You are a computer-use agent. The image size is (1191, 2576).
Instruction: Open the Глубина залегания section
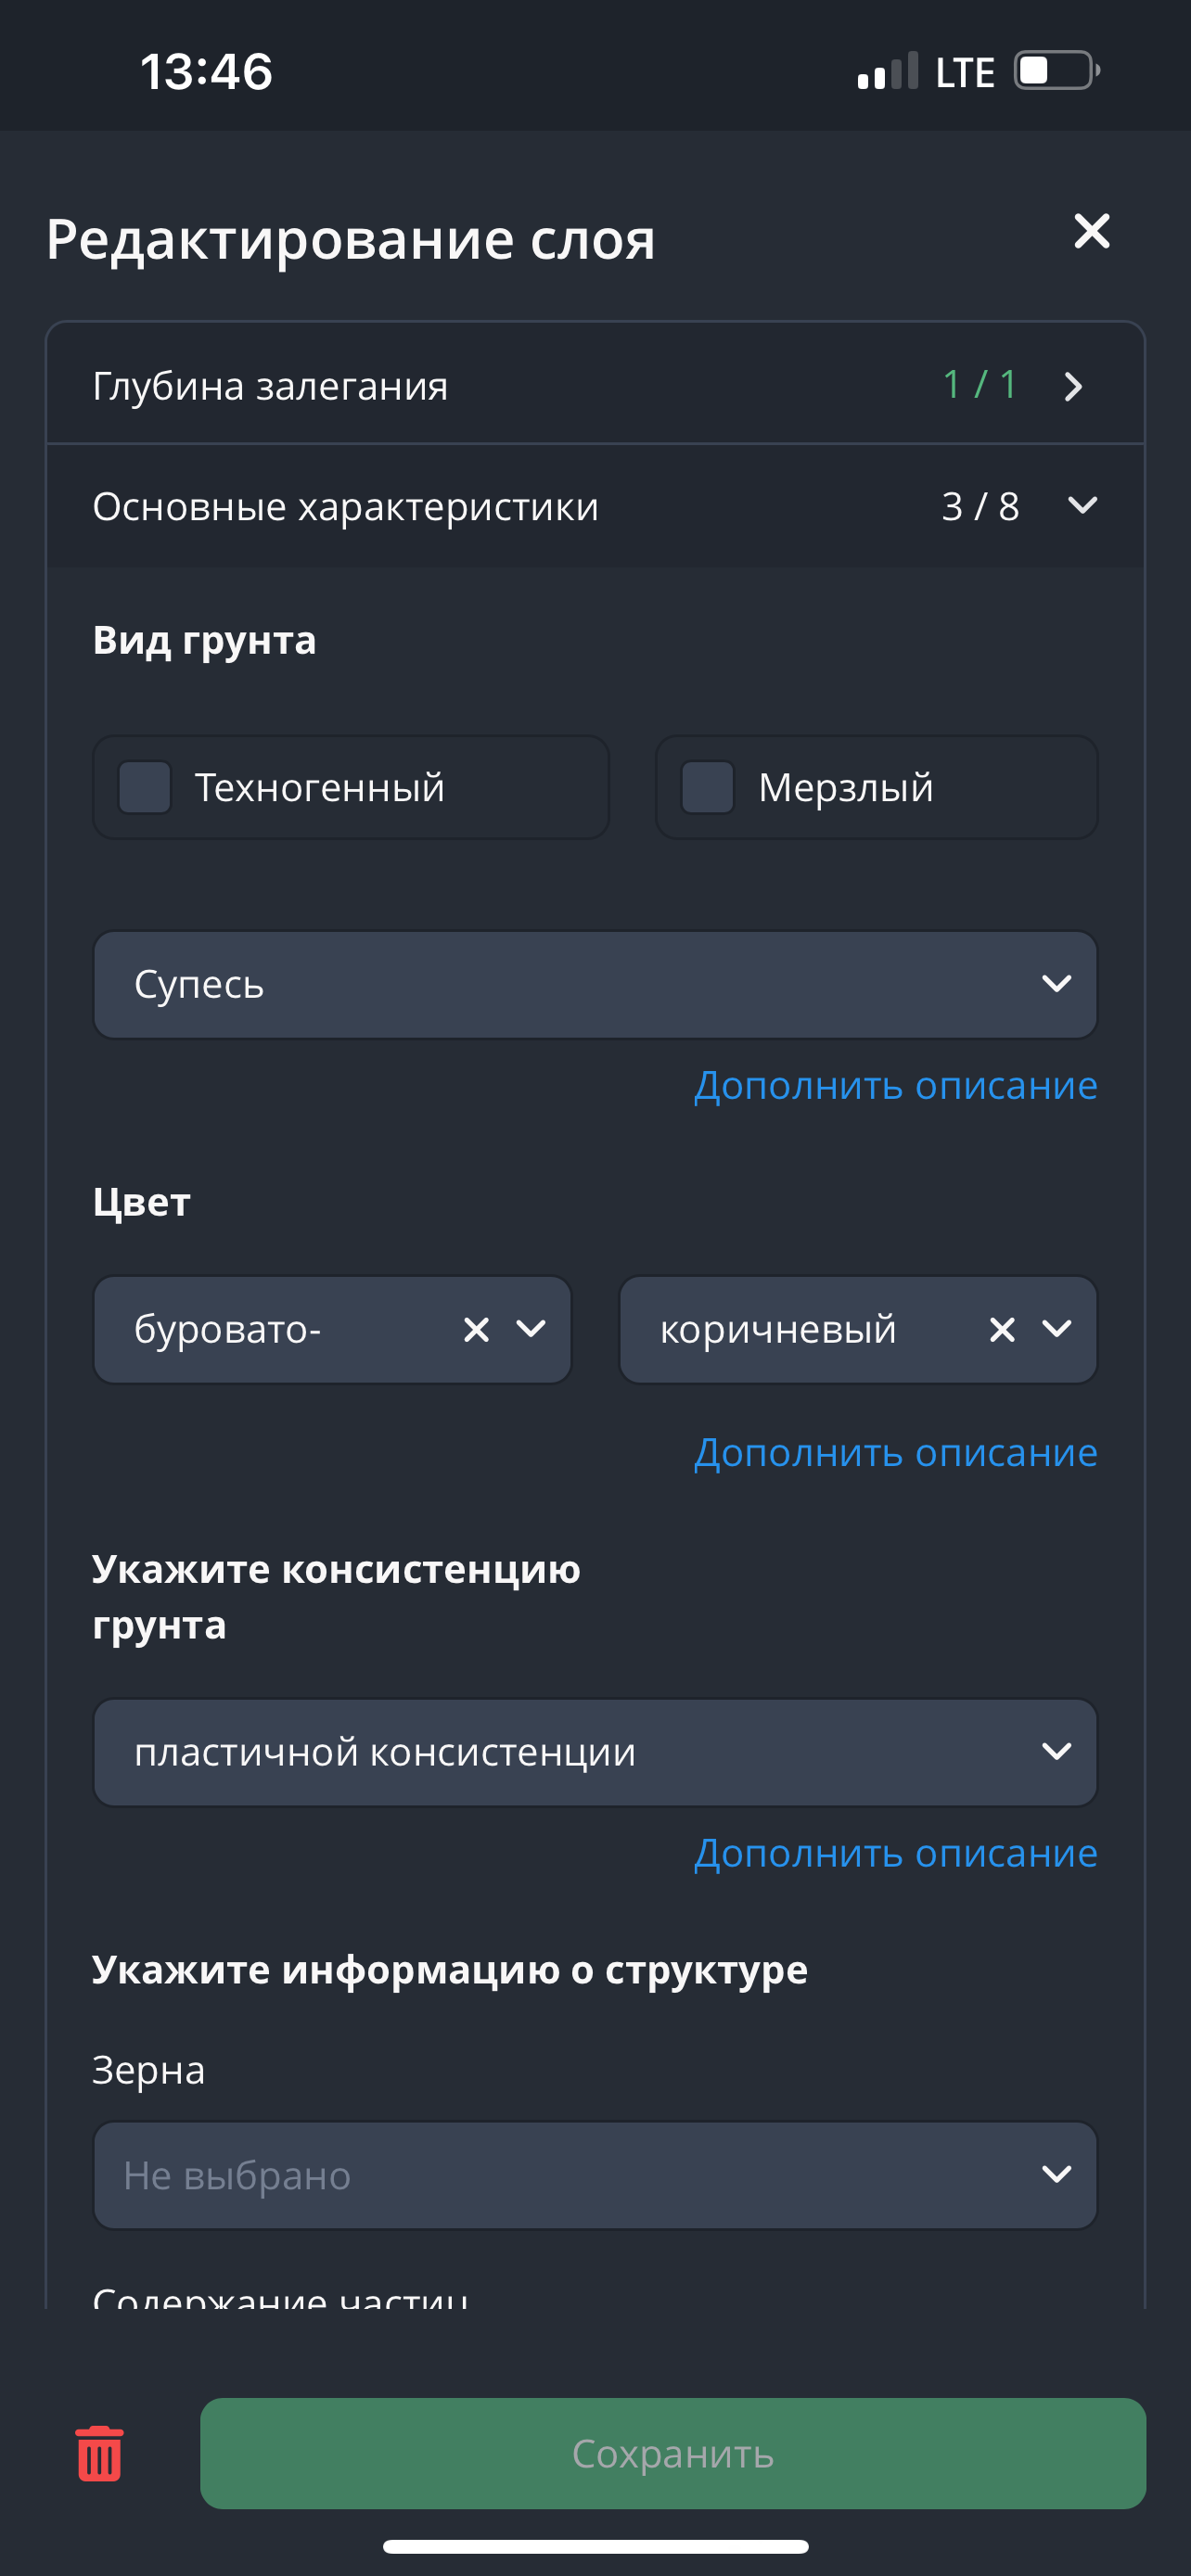click(270, 387)
